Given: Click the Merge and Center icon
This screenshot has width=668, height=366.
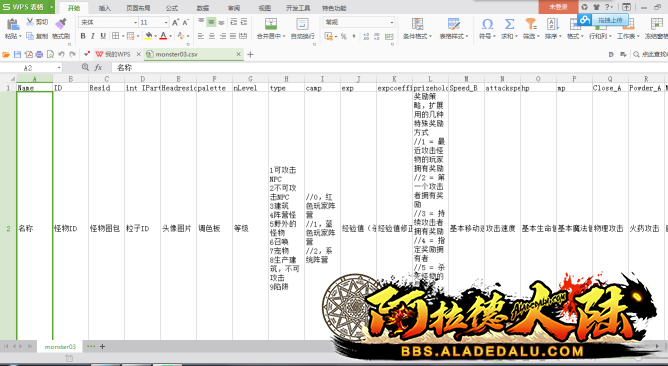Looking at the screenshot, I should pos(271,24).
